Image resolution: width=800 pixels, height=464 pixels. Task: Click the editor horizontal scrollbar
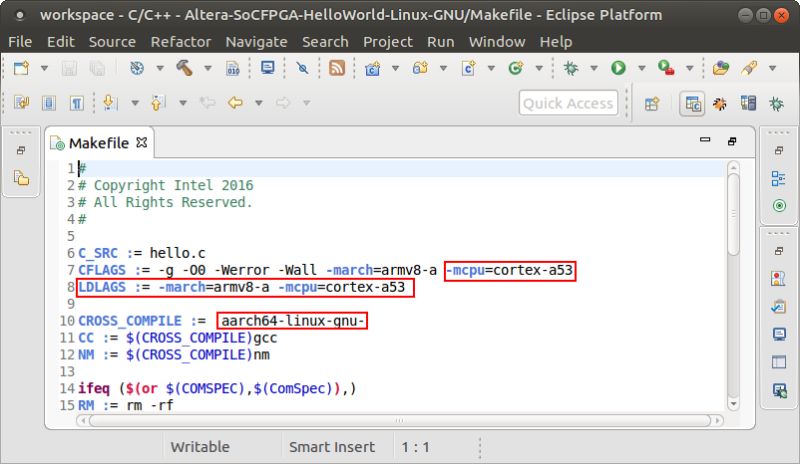point(399,421)
